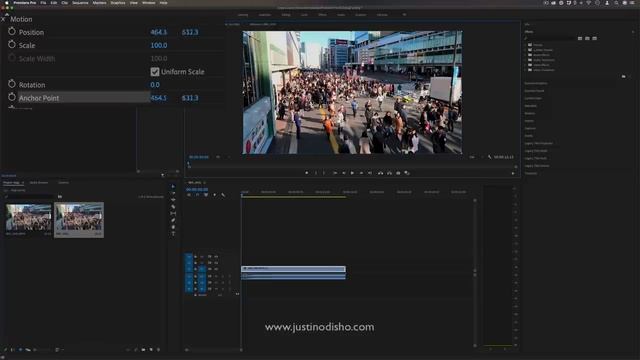Screen dimensions: 640x360
Task: Solo the A1 audio track
Action: pyautogui.click(x=222, y=276)
